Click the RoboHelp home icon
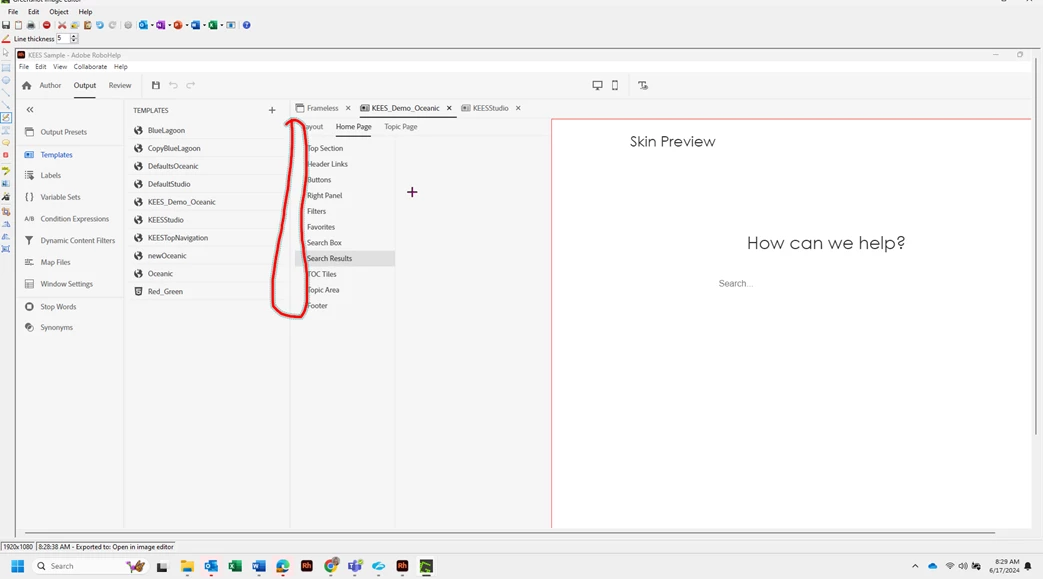 click(27, 85)
